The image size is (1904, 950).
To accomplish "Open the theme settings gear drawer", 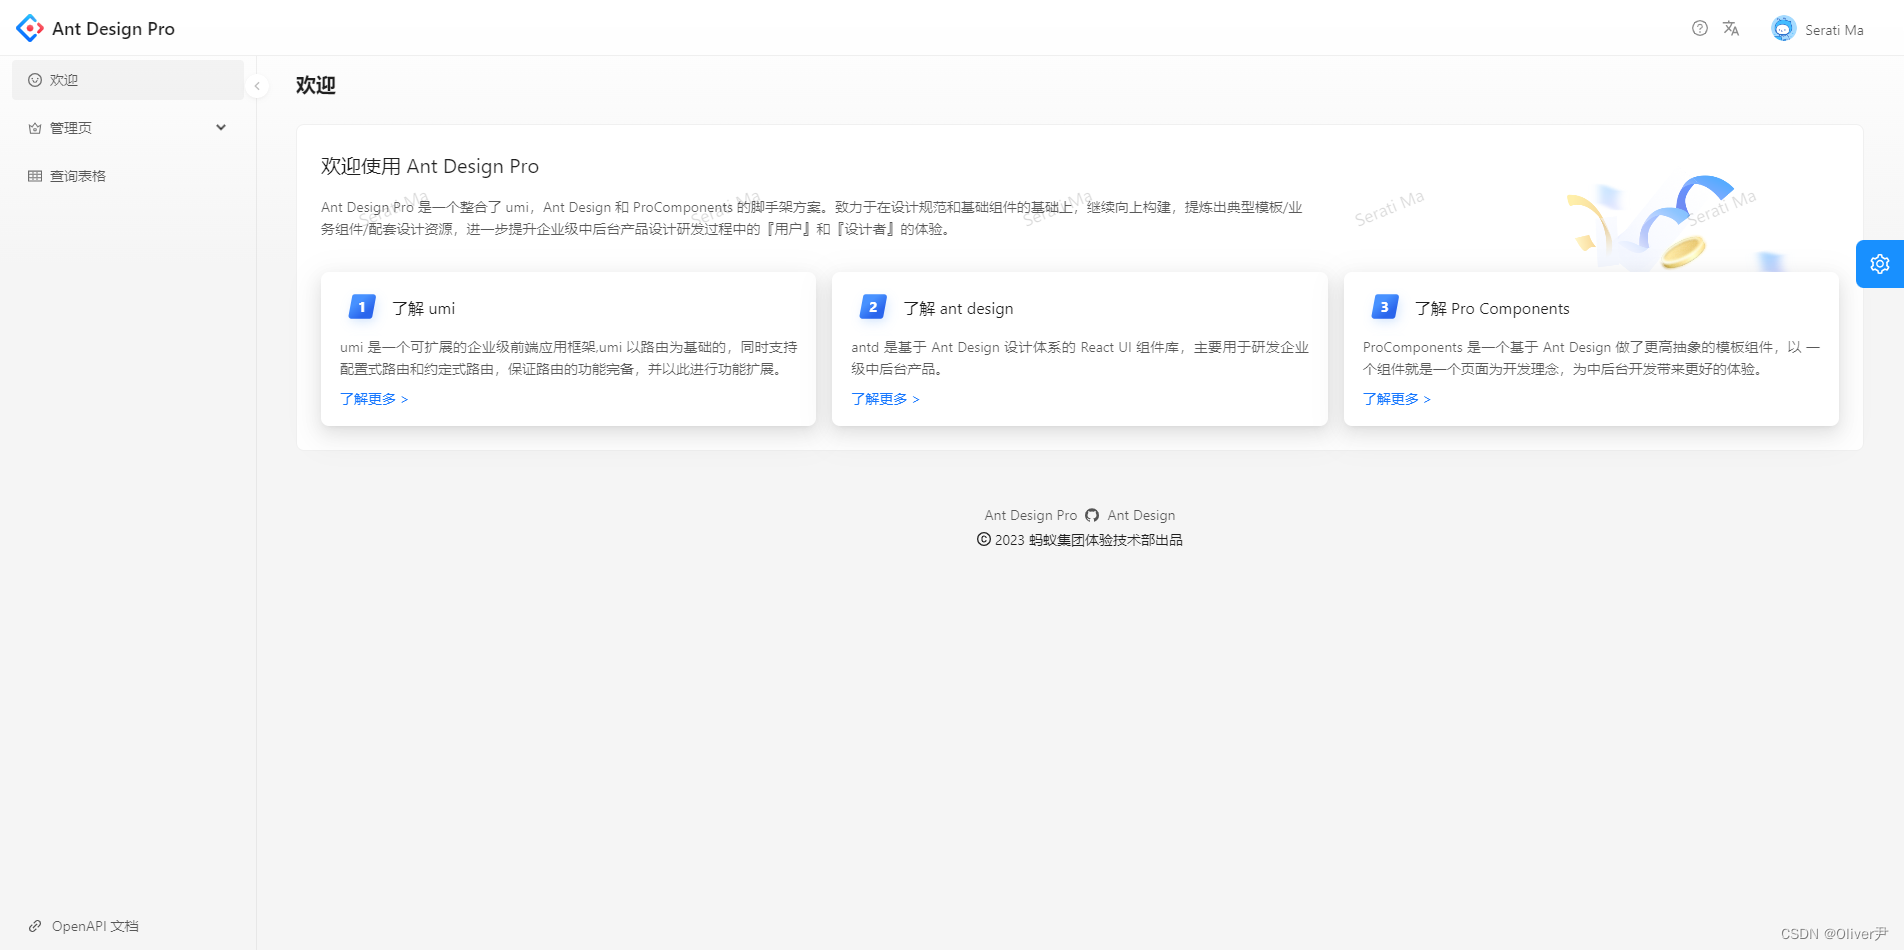I will [x=1880, y=264].
